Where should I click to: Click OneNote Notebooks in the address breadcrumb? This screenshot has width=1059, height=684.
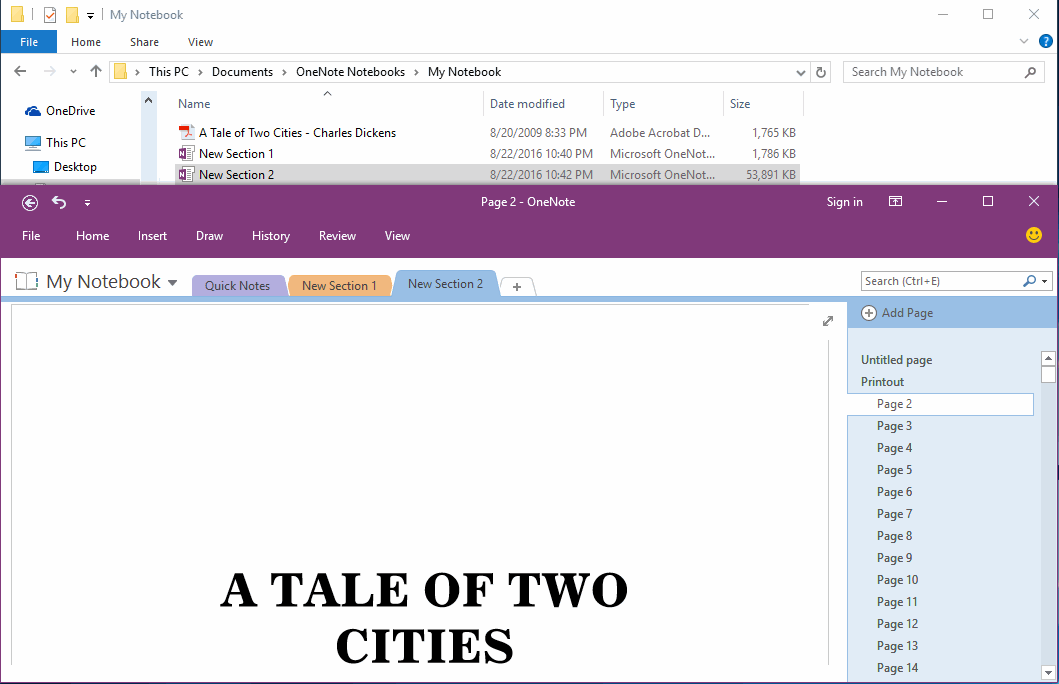(x=351, y=72)
